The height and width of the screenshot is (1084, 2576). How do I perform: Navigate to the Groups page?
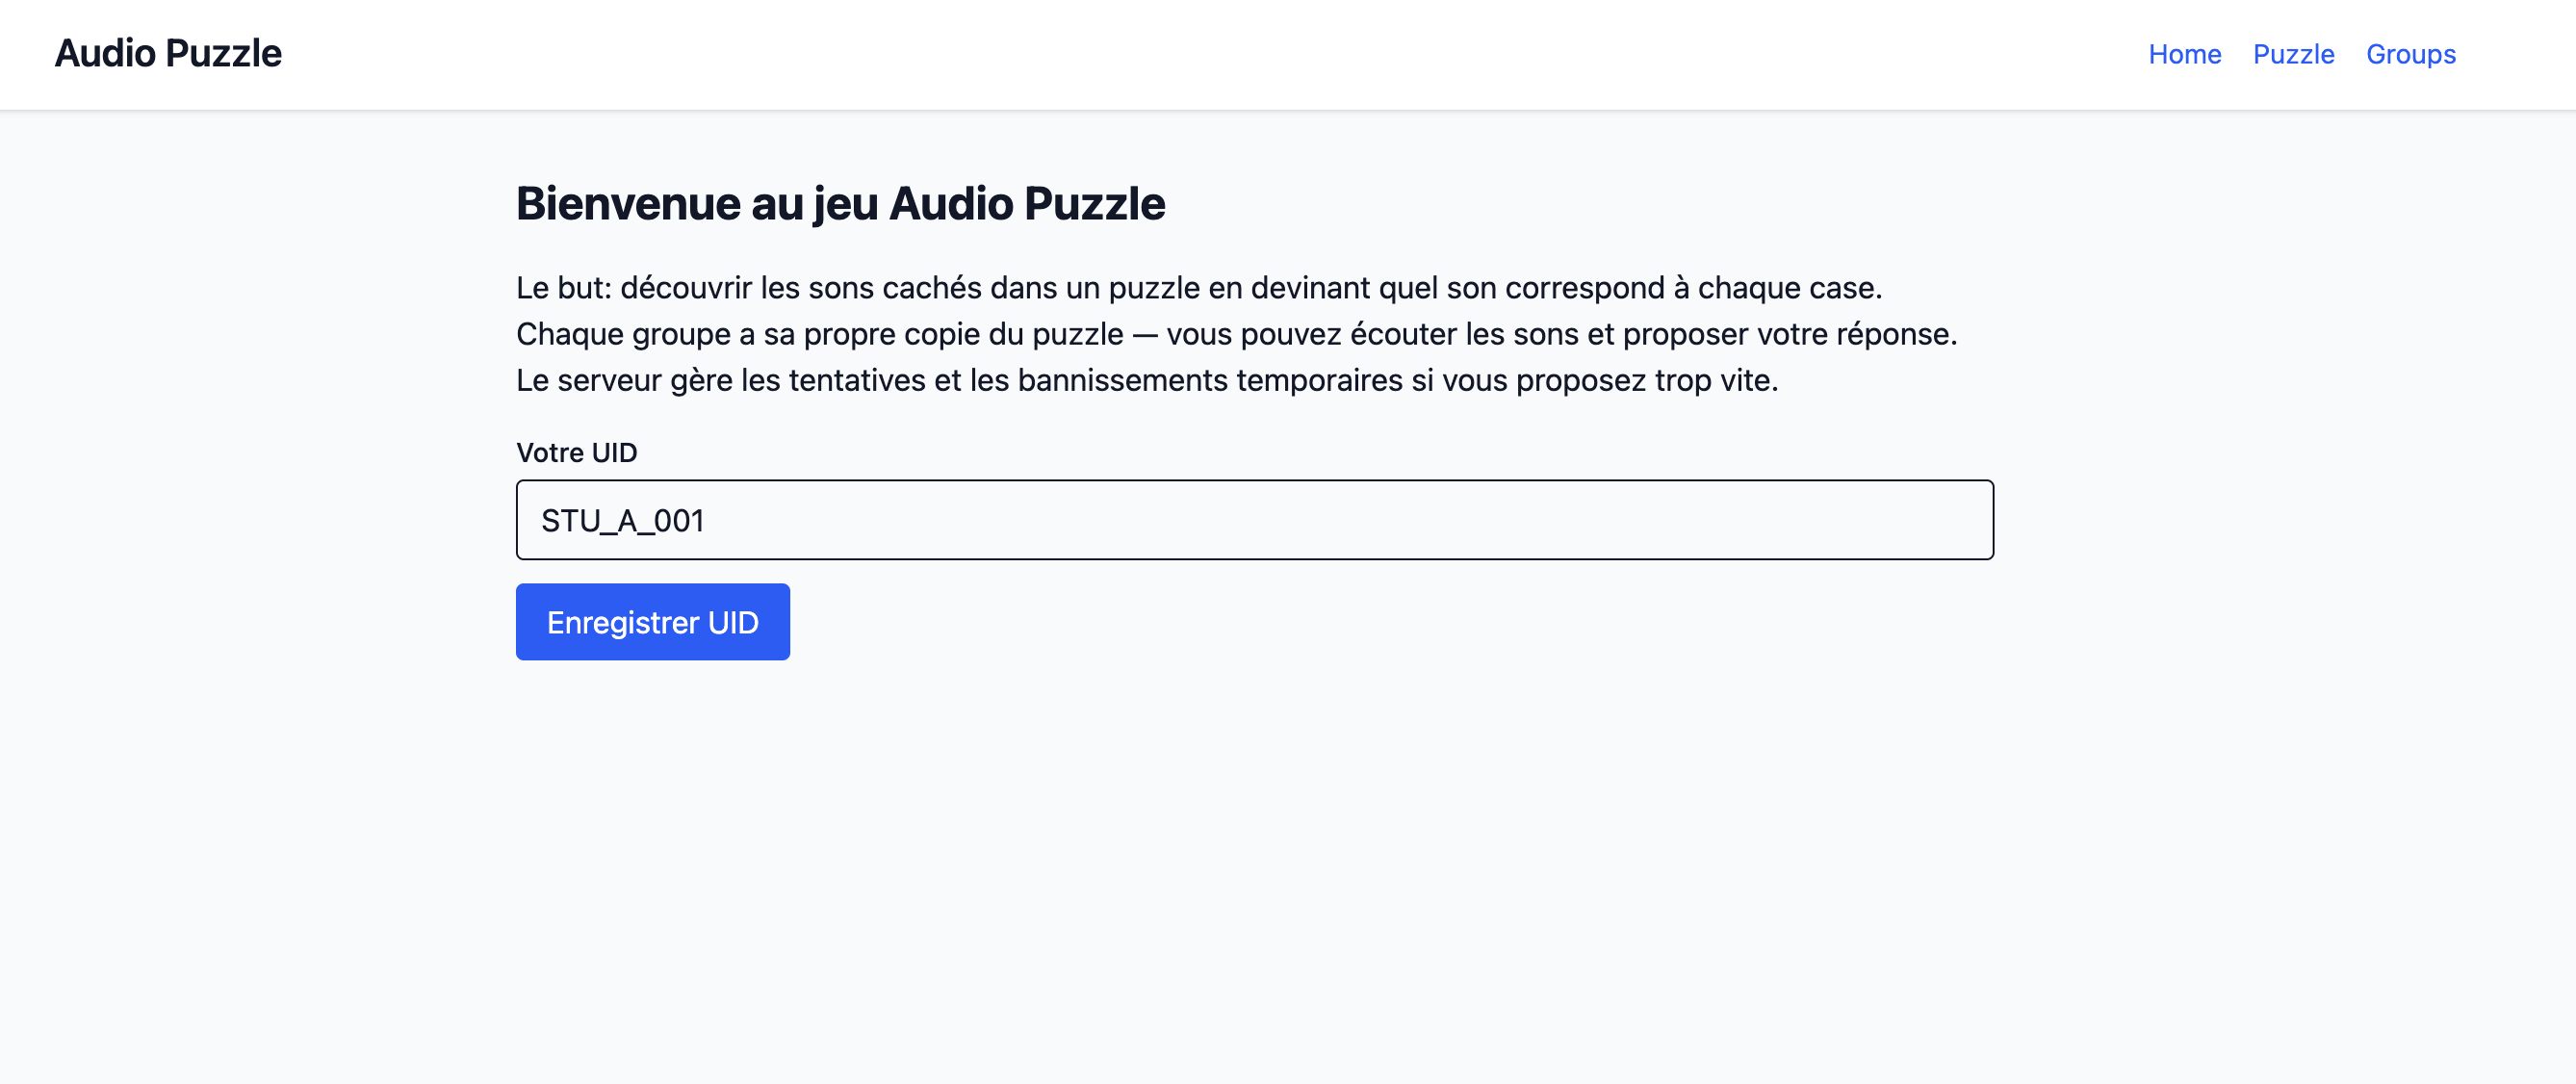pyautogui.click(x=2410, y=54)
